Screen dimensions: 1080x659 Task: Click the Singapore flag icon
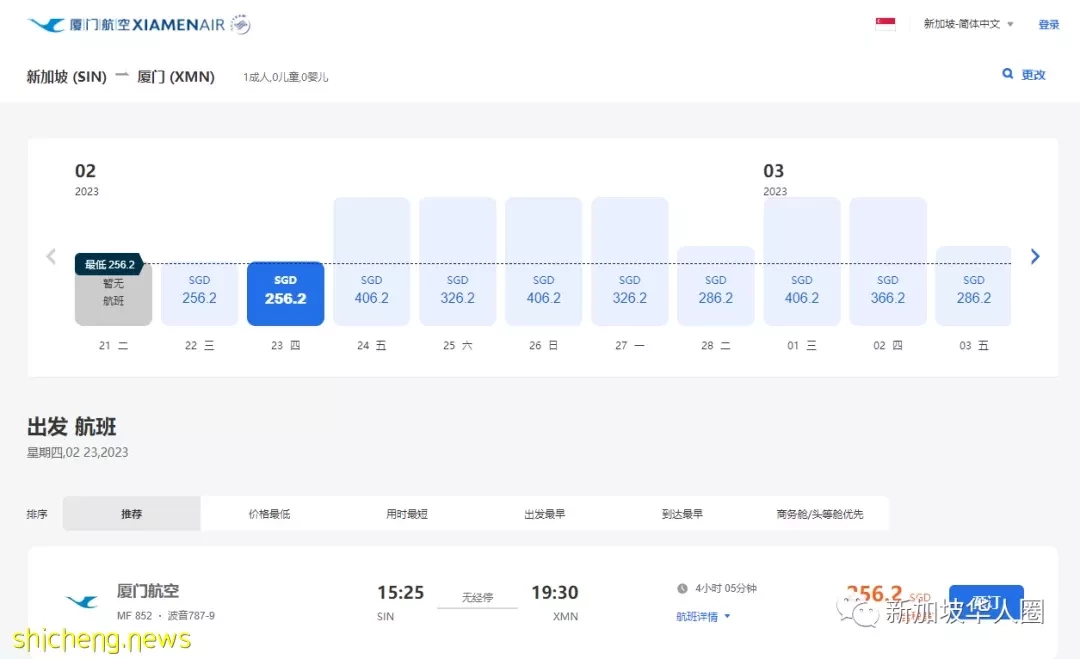[885, 24]
